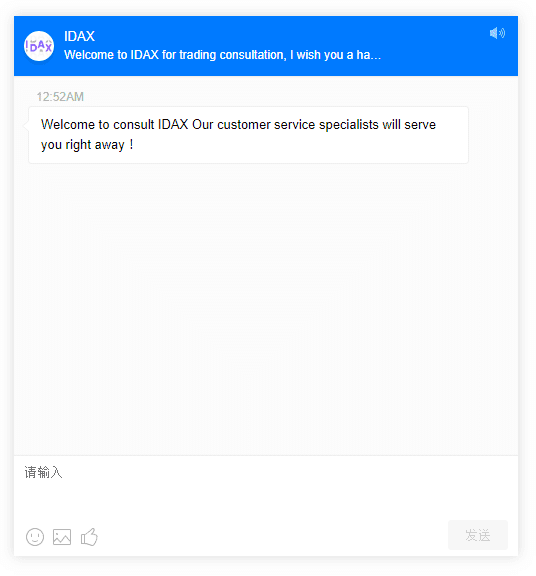
Task: Click blank toolbar space beside thumbs-up icon
Action: click(x=272, y=537)
